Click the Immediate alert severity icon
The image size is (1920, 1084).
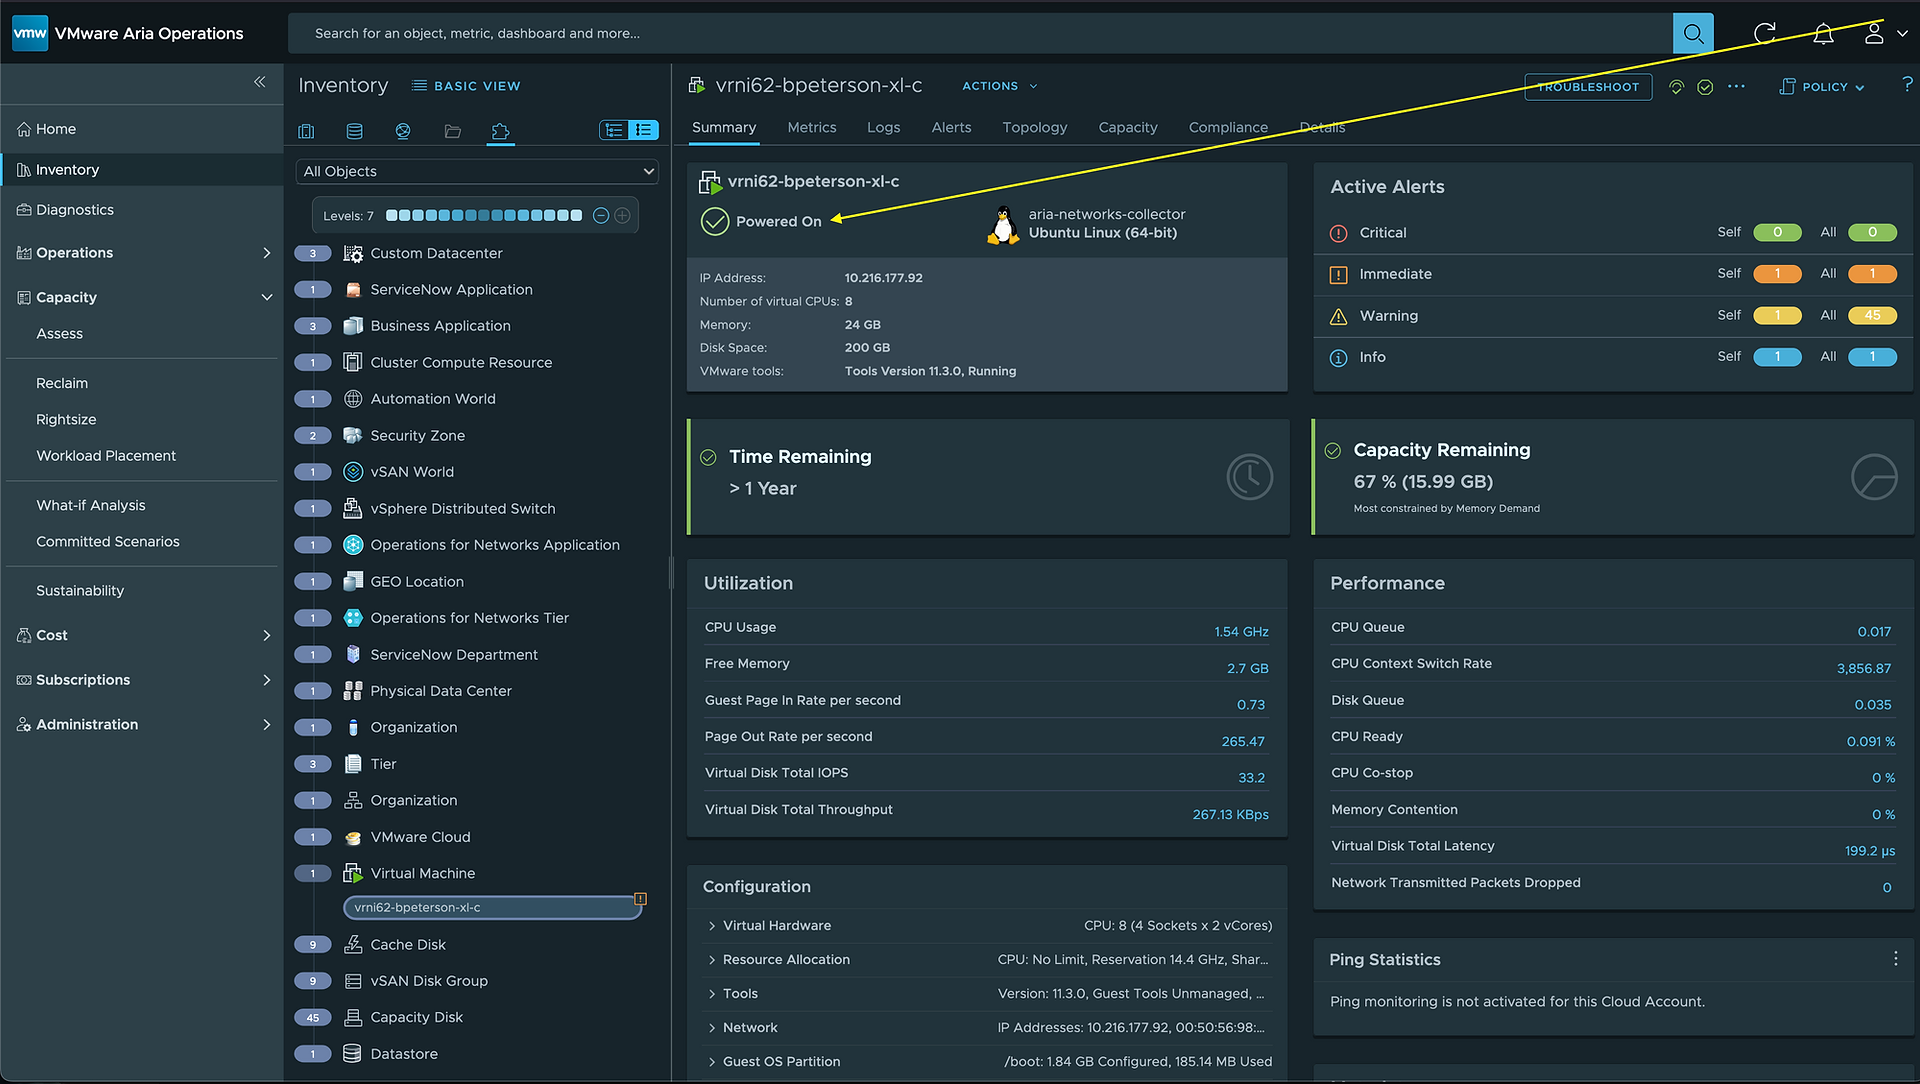click(x=1338, y=275)
